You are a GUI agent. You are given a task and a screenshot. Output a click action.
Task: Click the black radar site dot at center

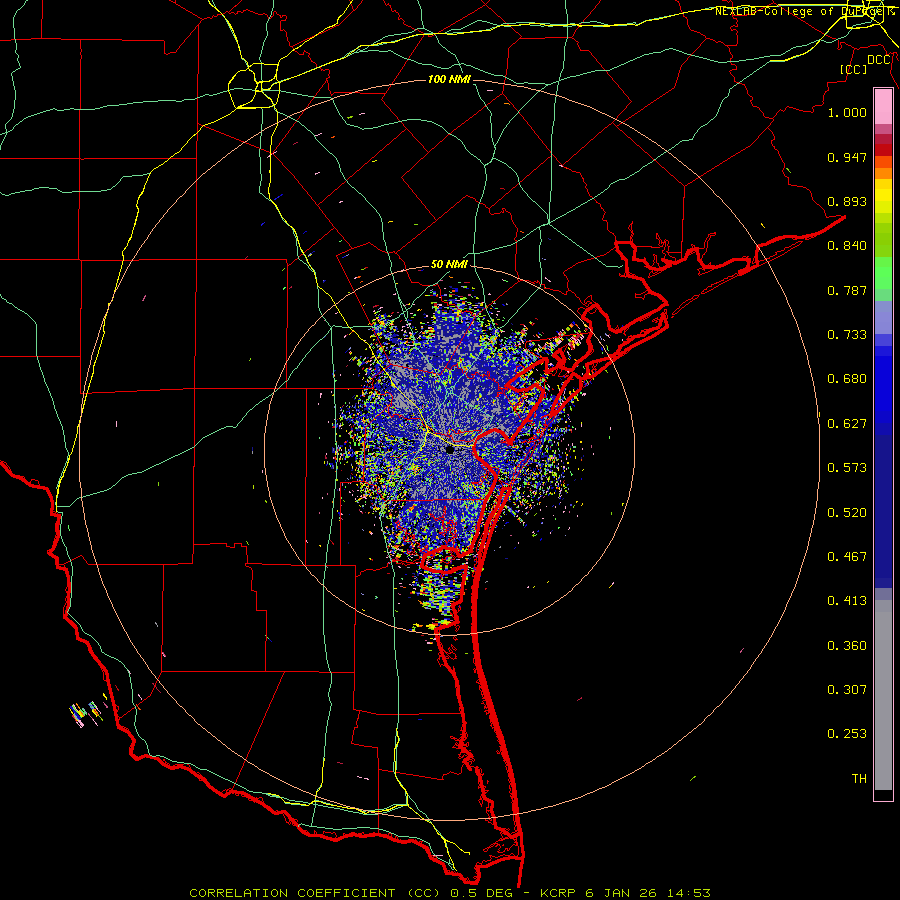(450, 449)
